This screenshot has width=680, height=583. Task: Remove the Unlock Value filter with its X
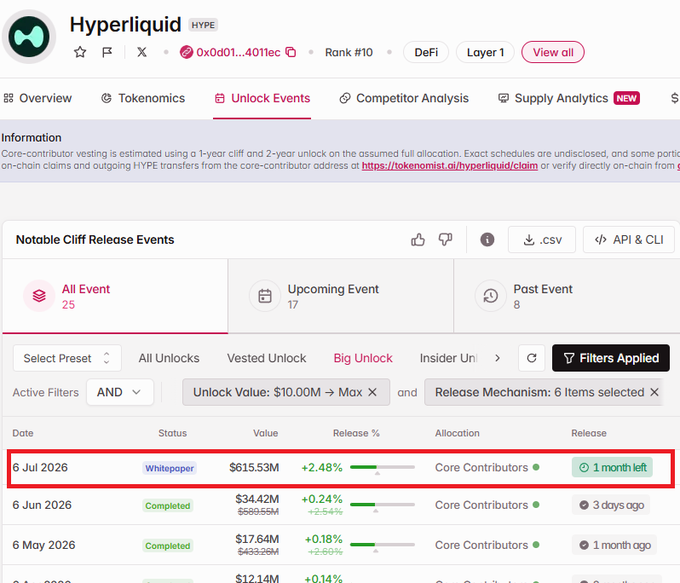pos(373,392)
